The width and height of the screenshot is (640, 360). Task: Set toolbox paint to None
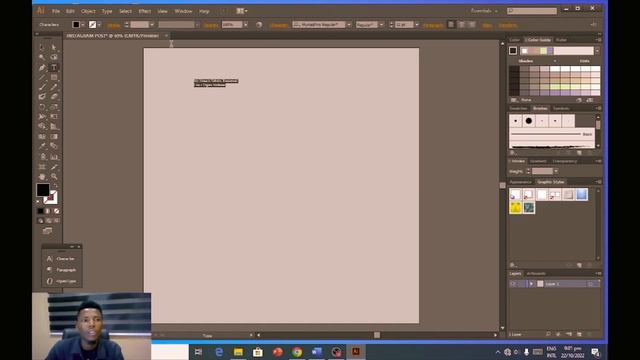[57, 211]
